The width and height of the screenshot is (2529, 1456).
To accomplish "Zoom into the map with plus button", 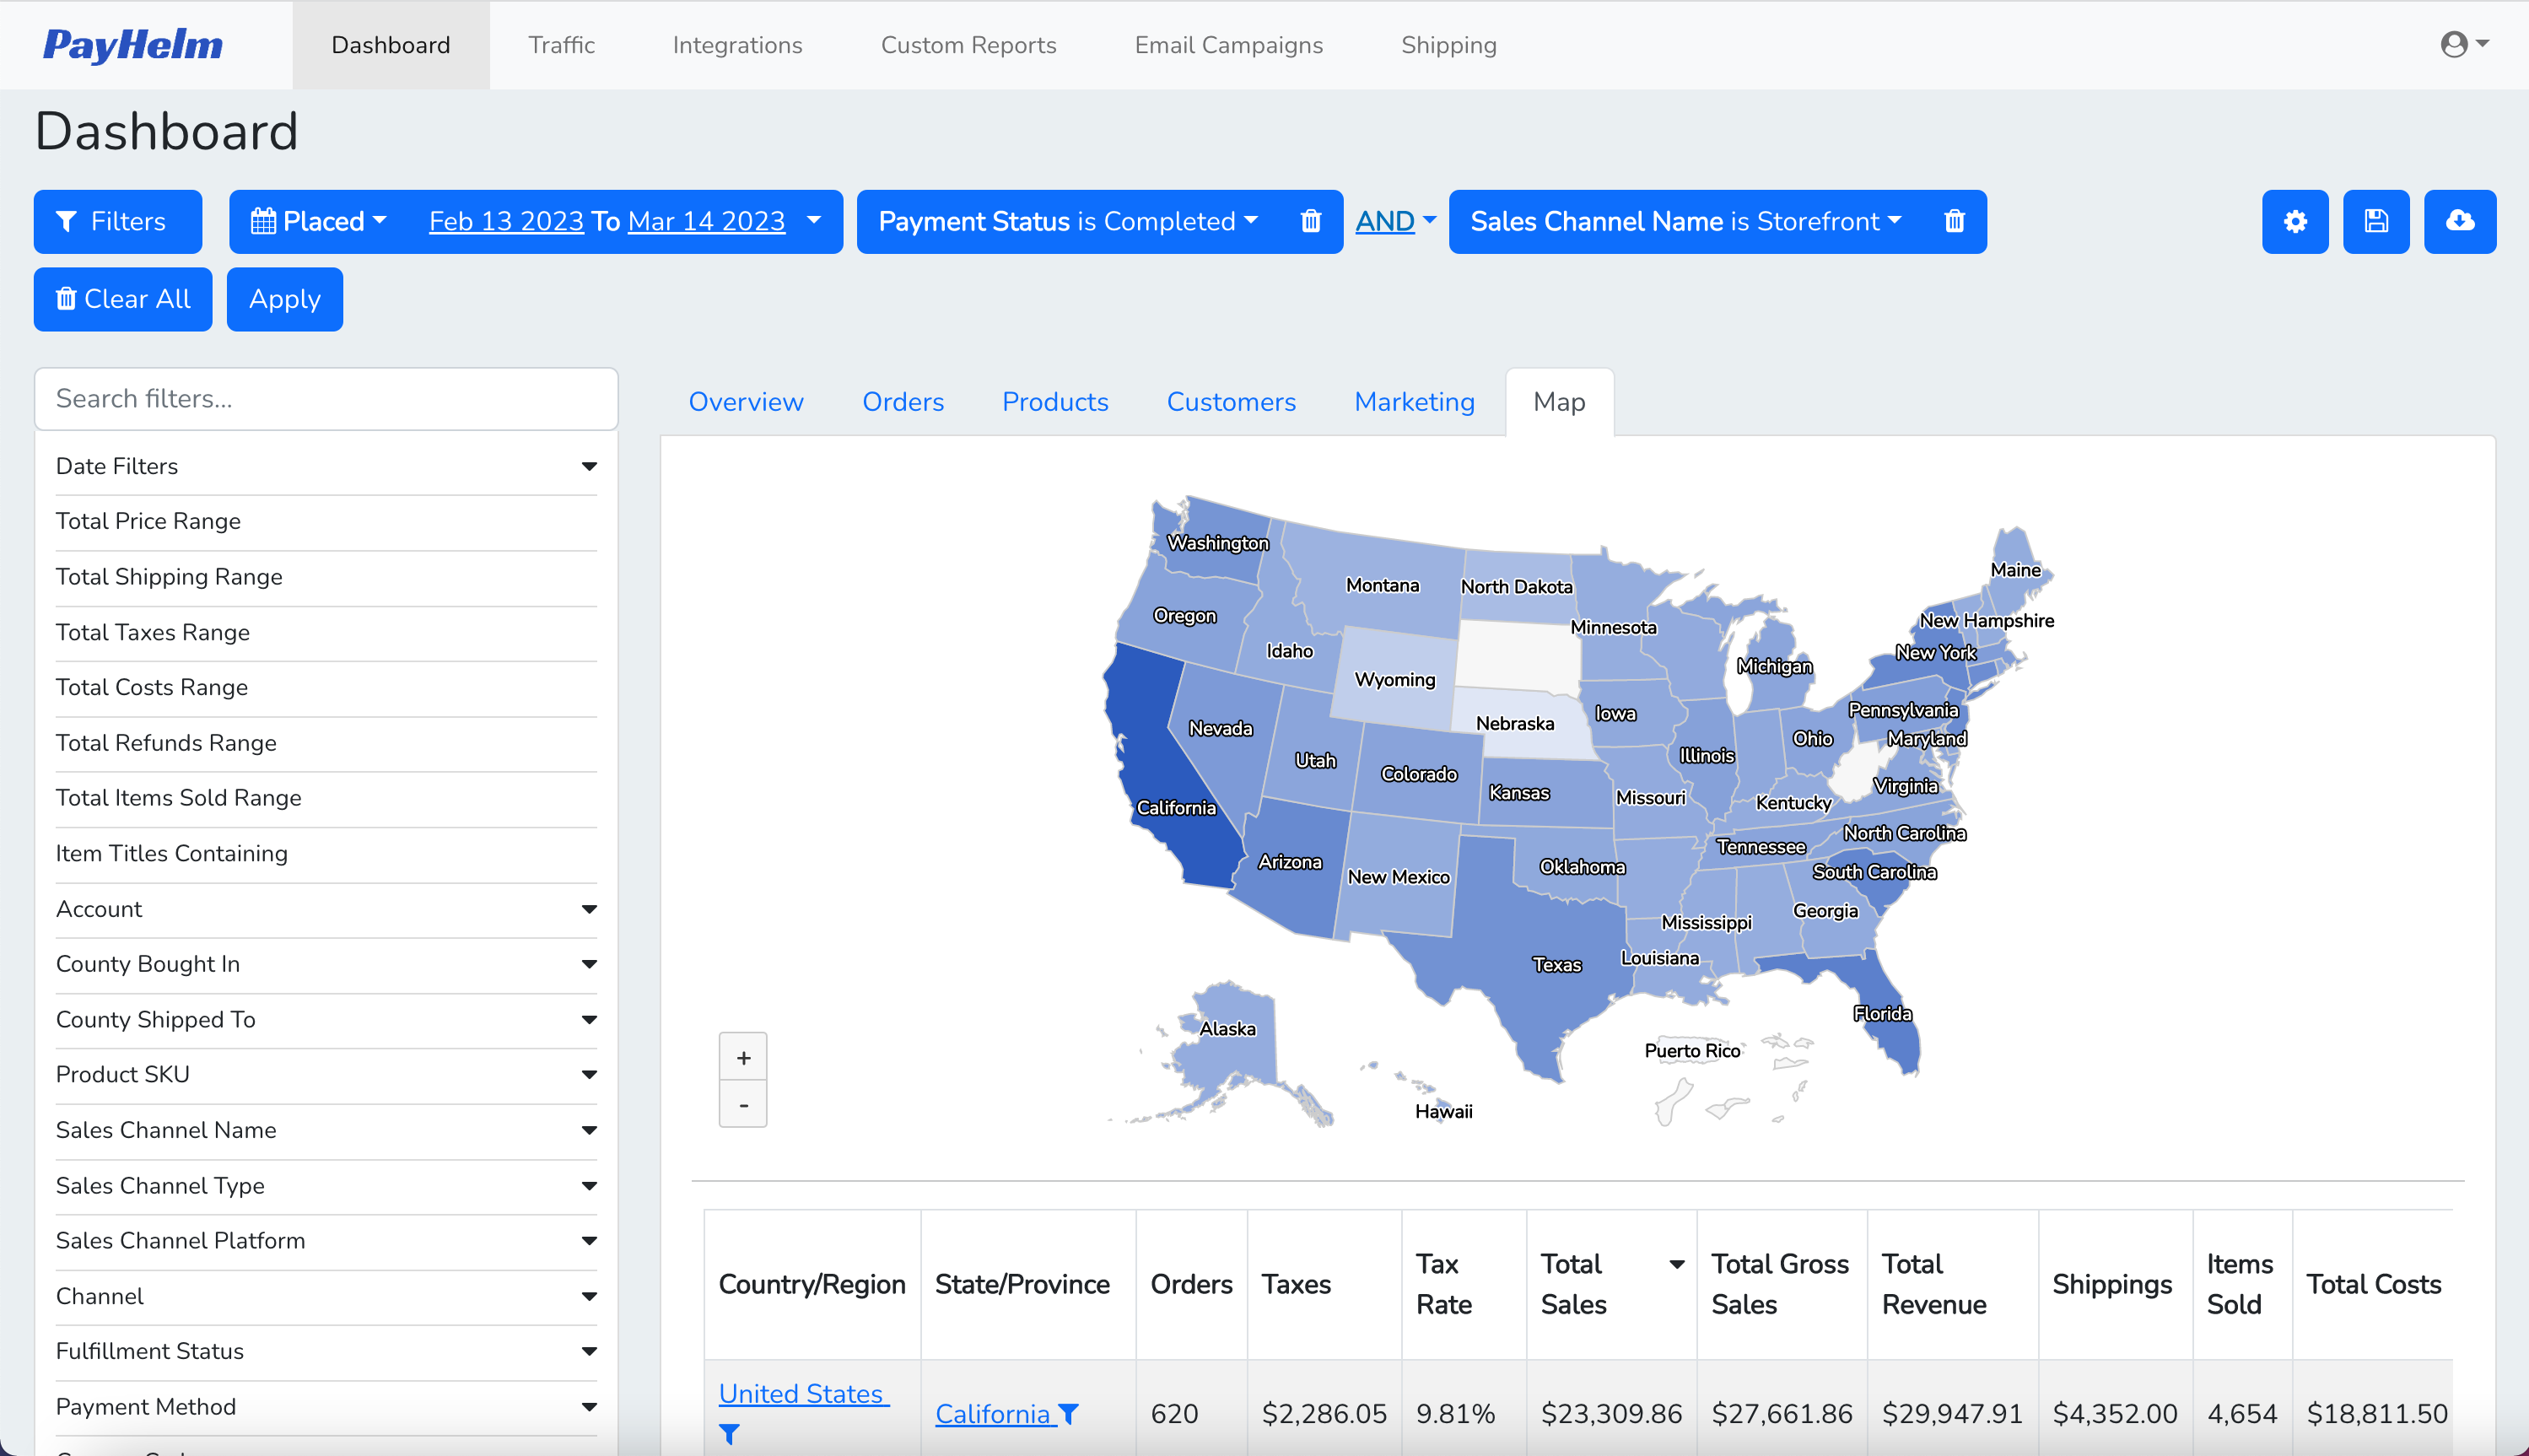I will coord(743,1056).
